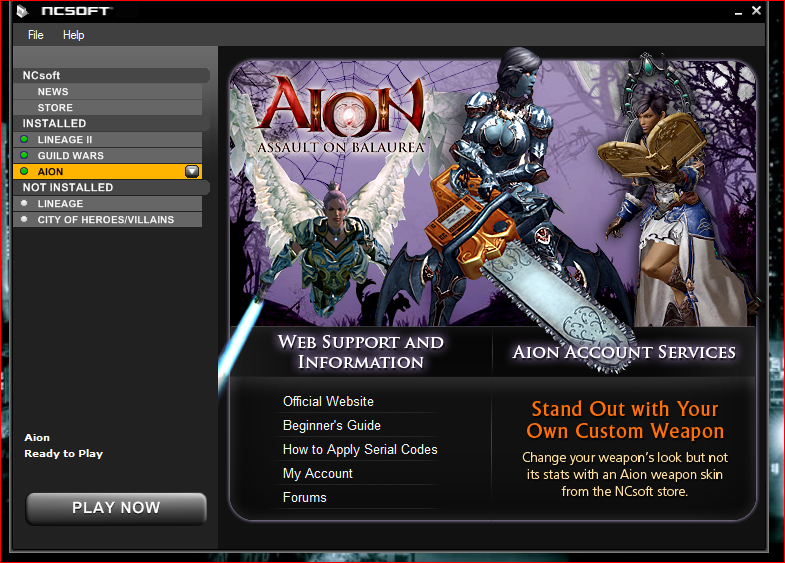Click the green status dot beside Aion
Viewport: 785px width, 563px height.
(24, 172)
